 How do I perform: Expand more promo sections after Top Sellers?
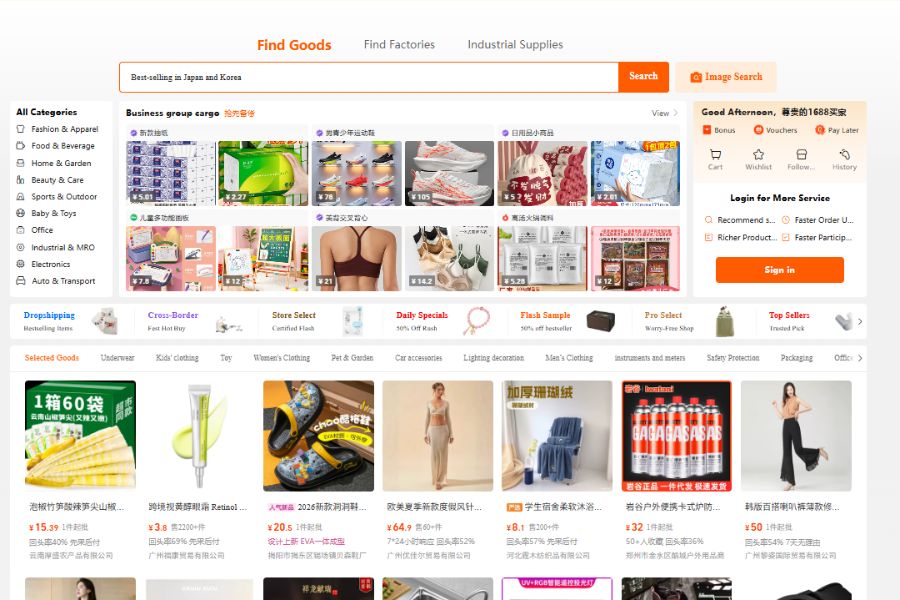[860, 322]
